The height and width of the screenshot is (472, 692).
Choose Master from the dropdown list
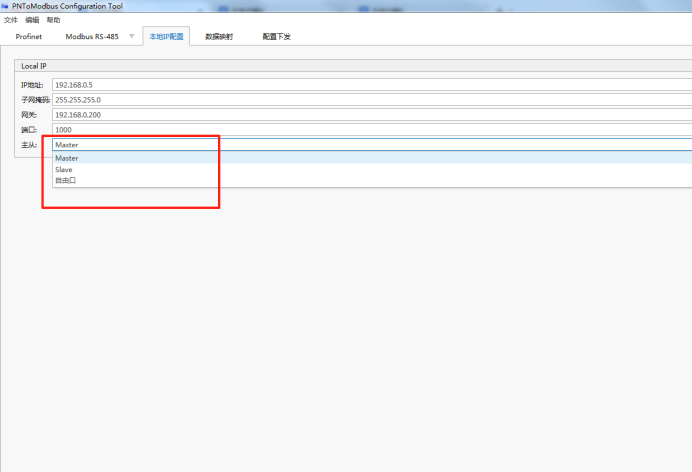[x=372, y=158]
